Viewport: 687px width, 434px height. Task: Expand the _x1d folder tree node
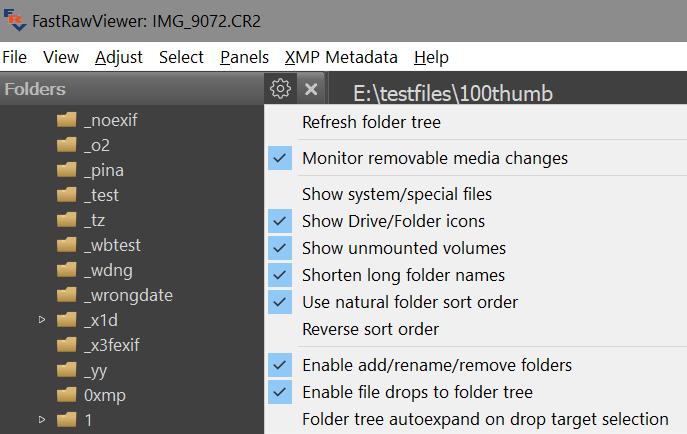(x=42, y=320)
